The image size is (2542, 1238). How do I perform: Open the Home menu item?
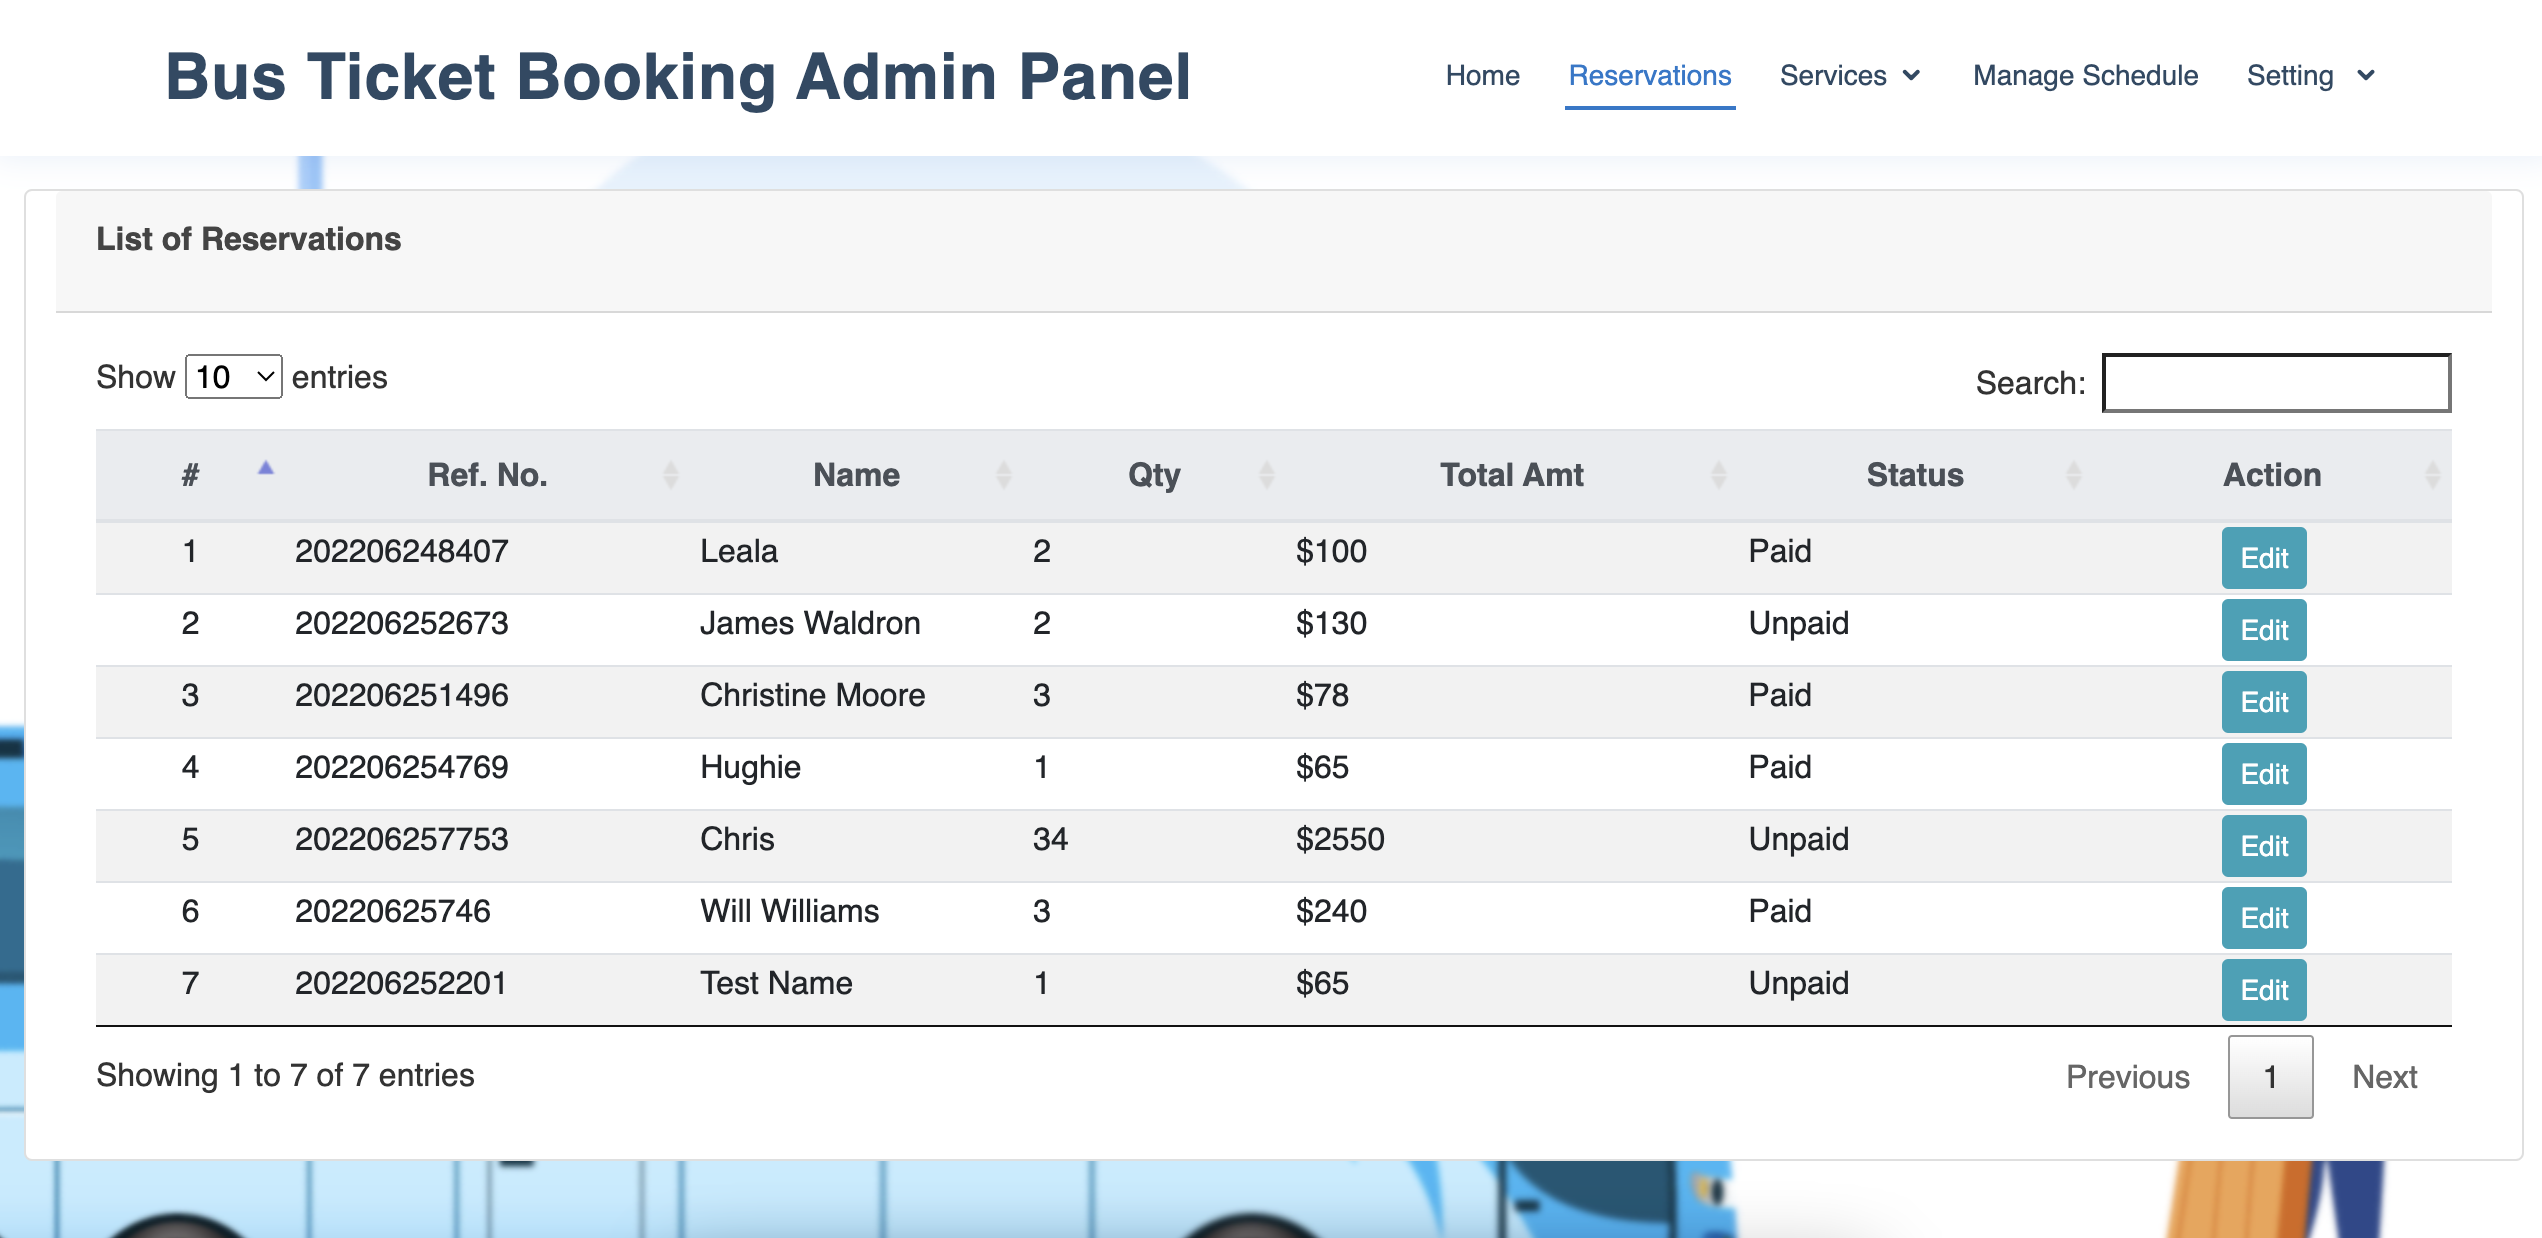(1482, 76)
